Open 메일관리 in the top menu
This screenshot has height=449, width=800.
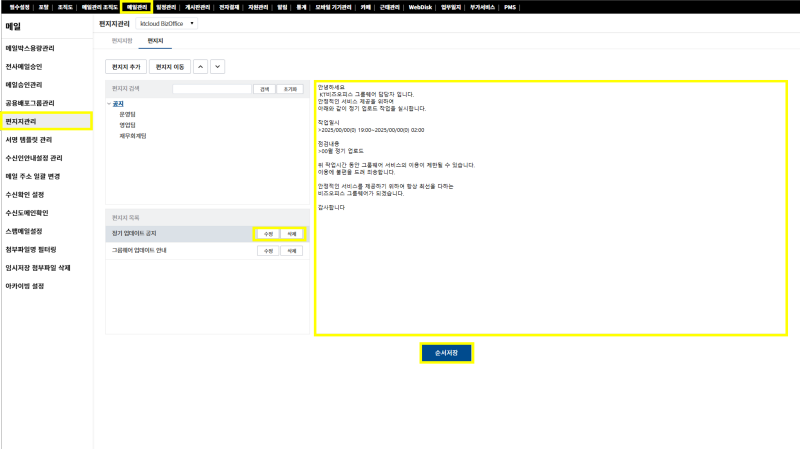coord(136,6)
